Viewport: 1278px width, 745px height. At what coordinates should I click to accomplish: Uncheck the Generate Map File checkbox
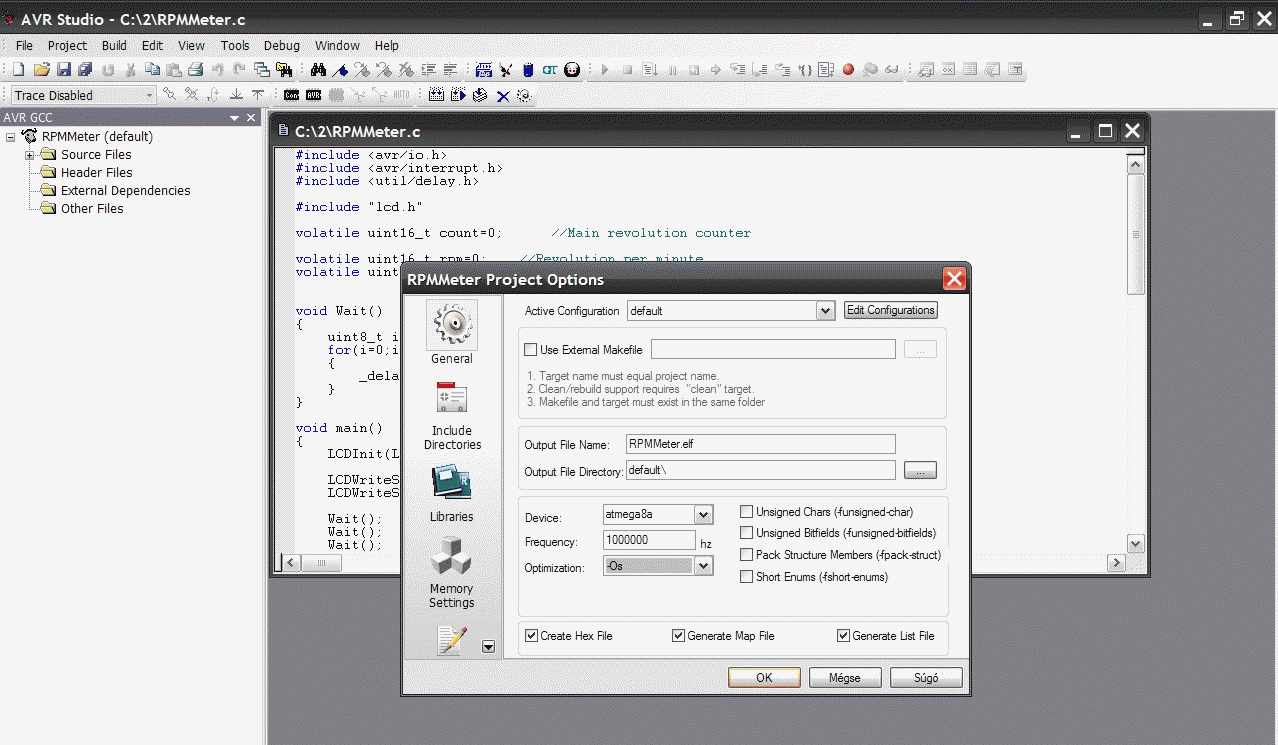point(678,636)
